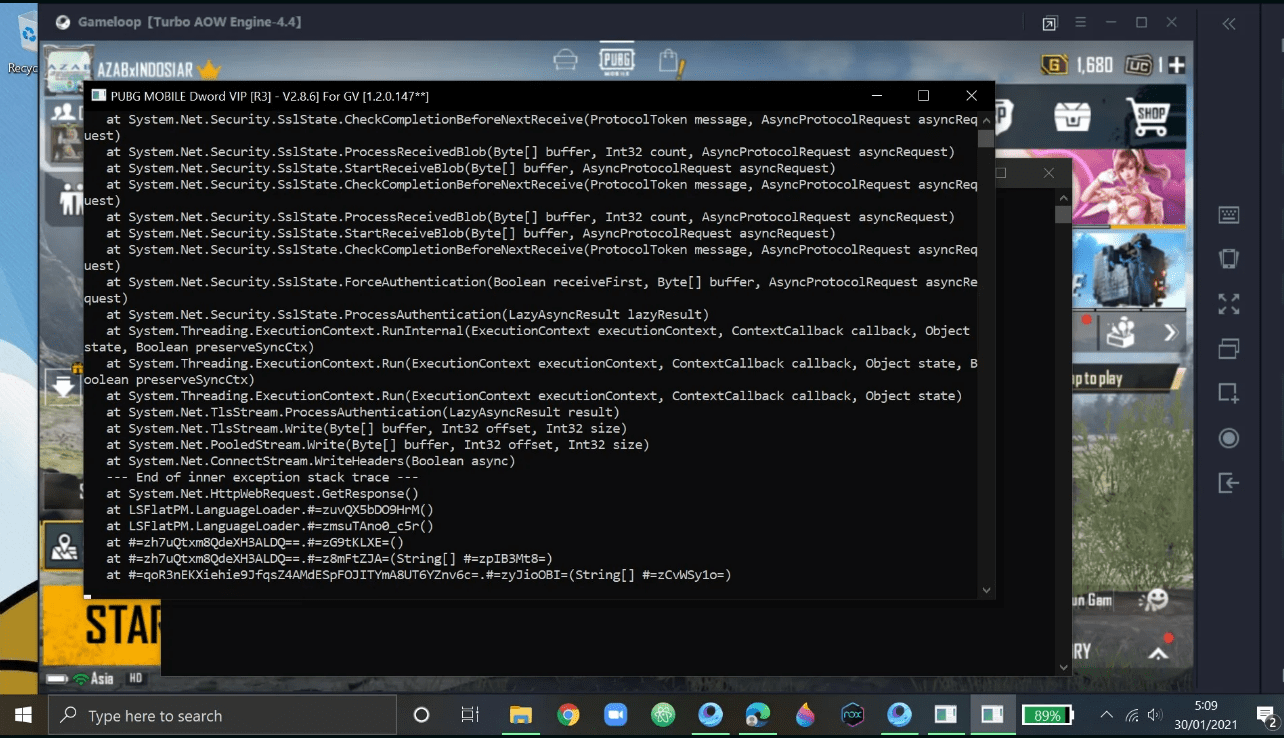Viewport: 1284px width, 738px height.
Task: Open shopping bag events icon
Action: pos(670,62)
